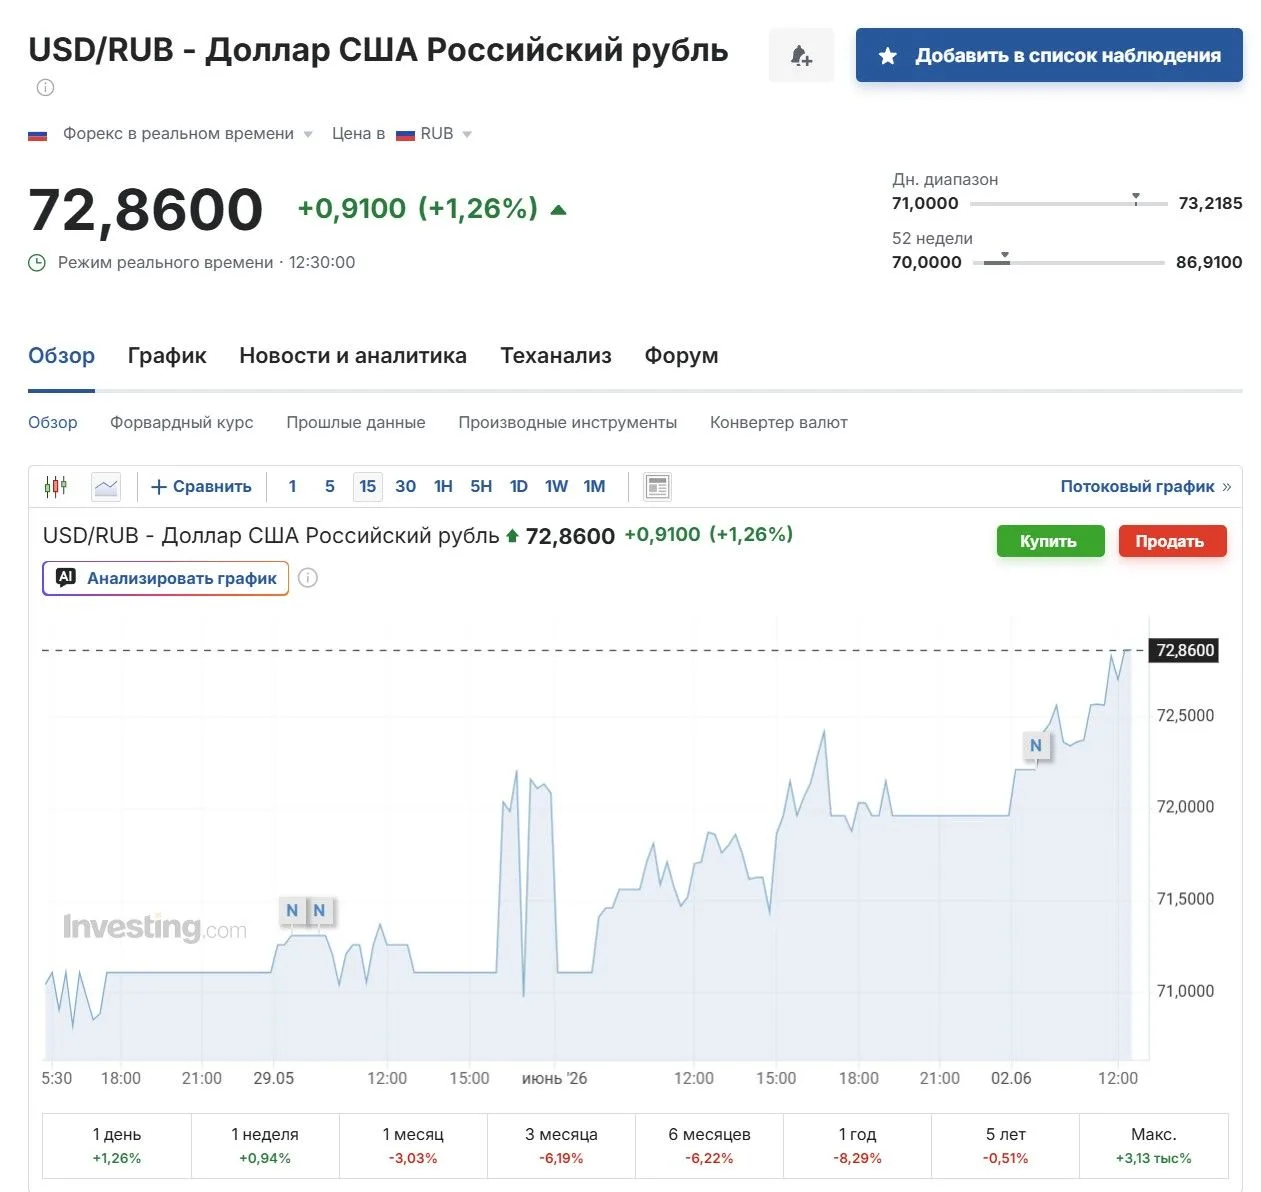The height and width of the screenshot is (1192, 1261).
Task: Click the N news marker near 02.06
Action: (1036, 746)
